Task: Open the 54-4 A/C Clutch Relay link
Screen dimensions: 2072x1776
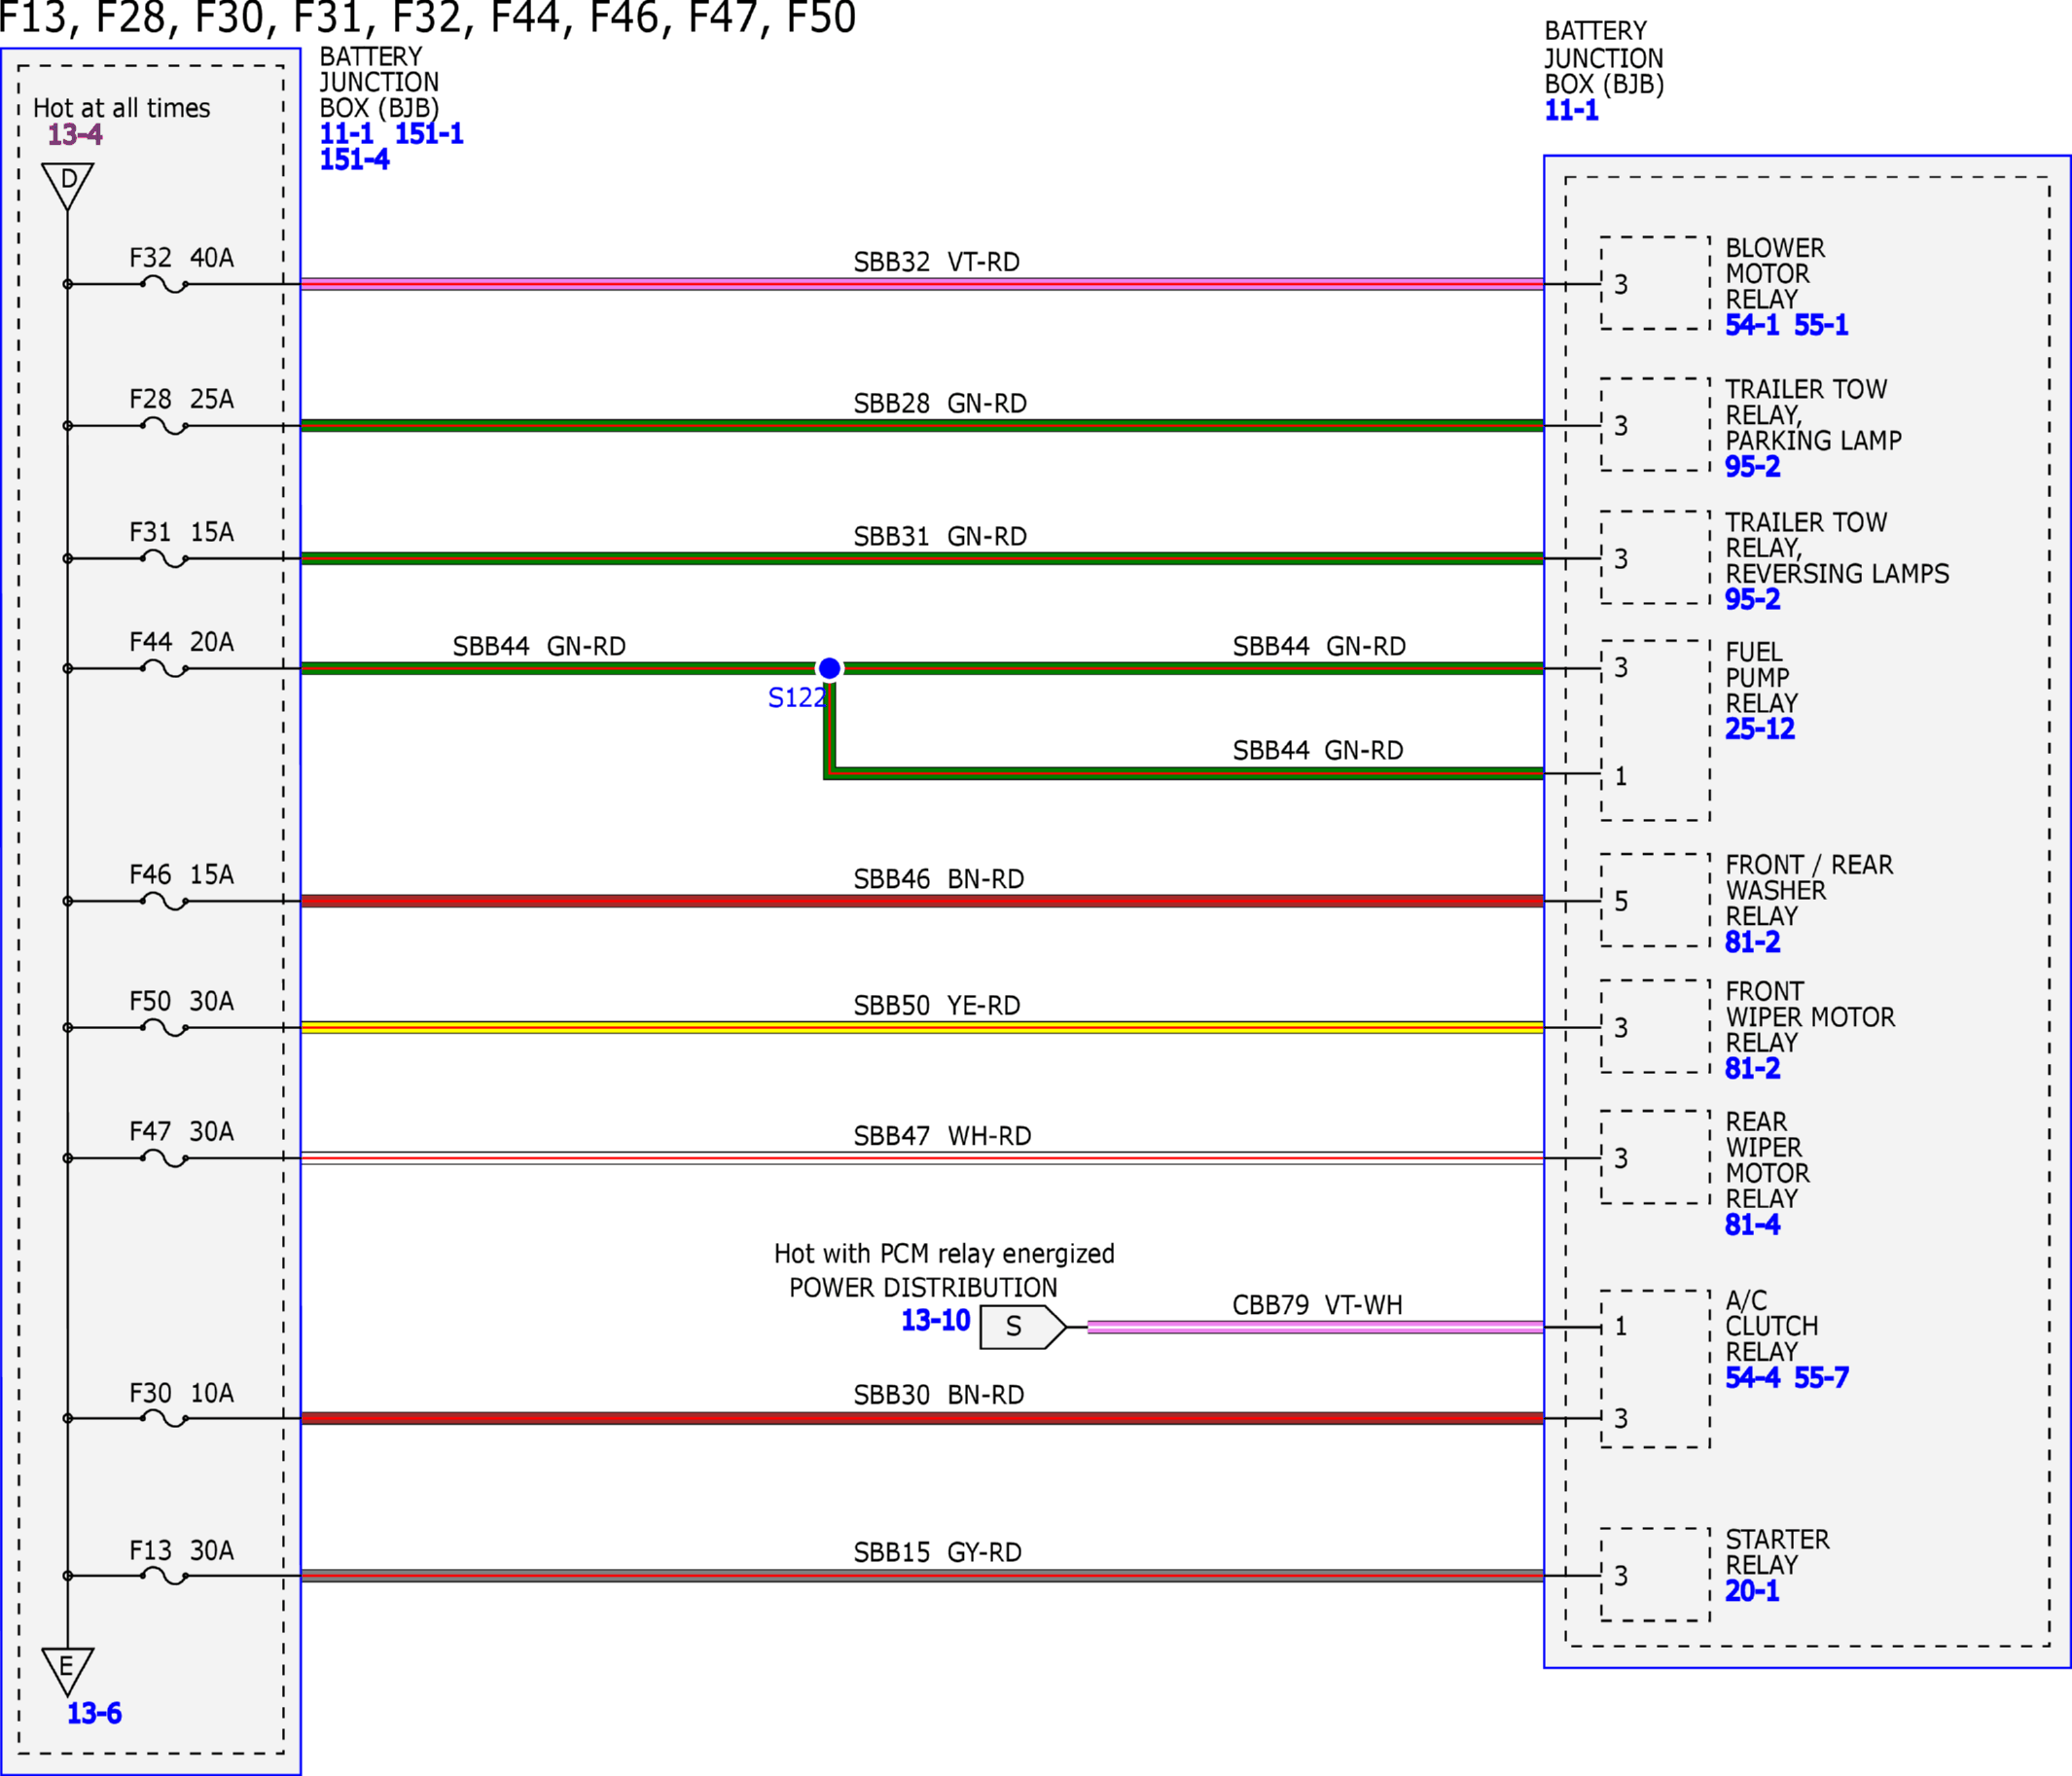Action: 1752,1378
